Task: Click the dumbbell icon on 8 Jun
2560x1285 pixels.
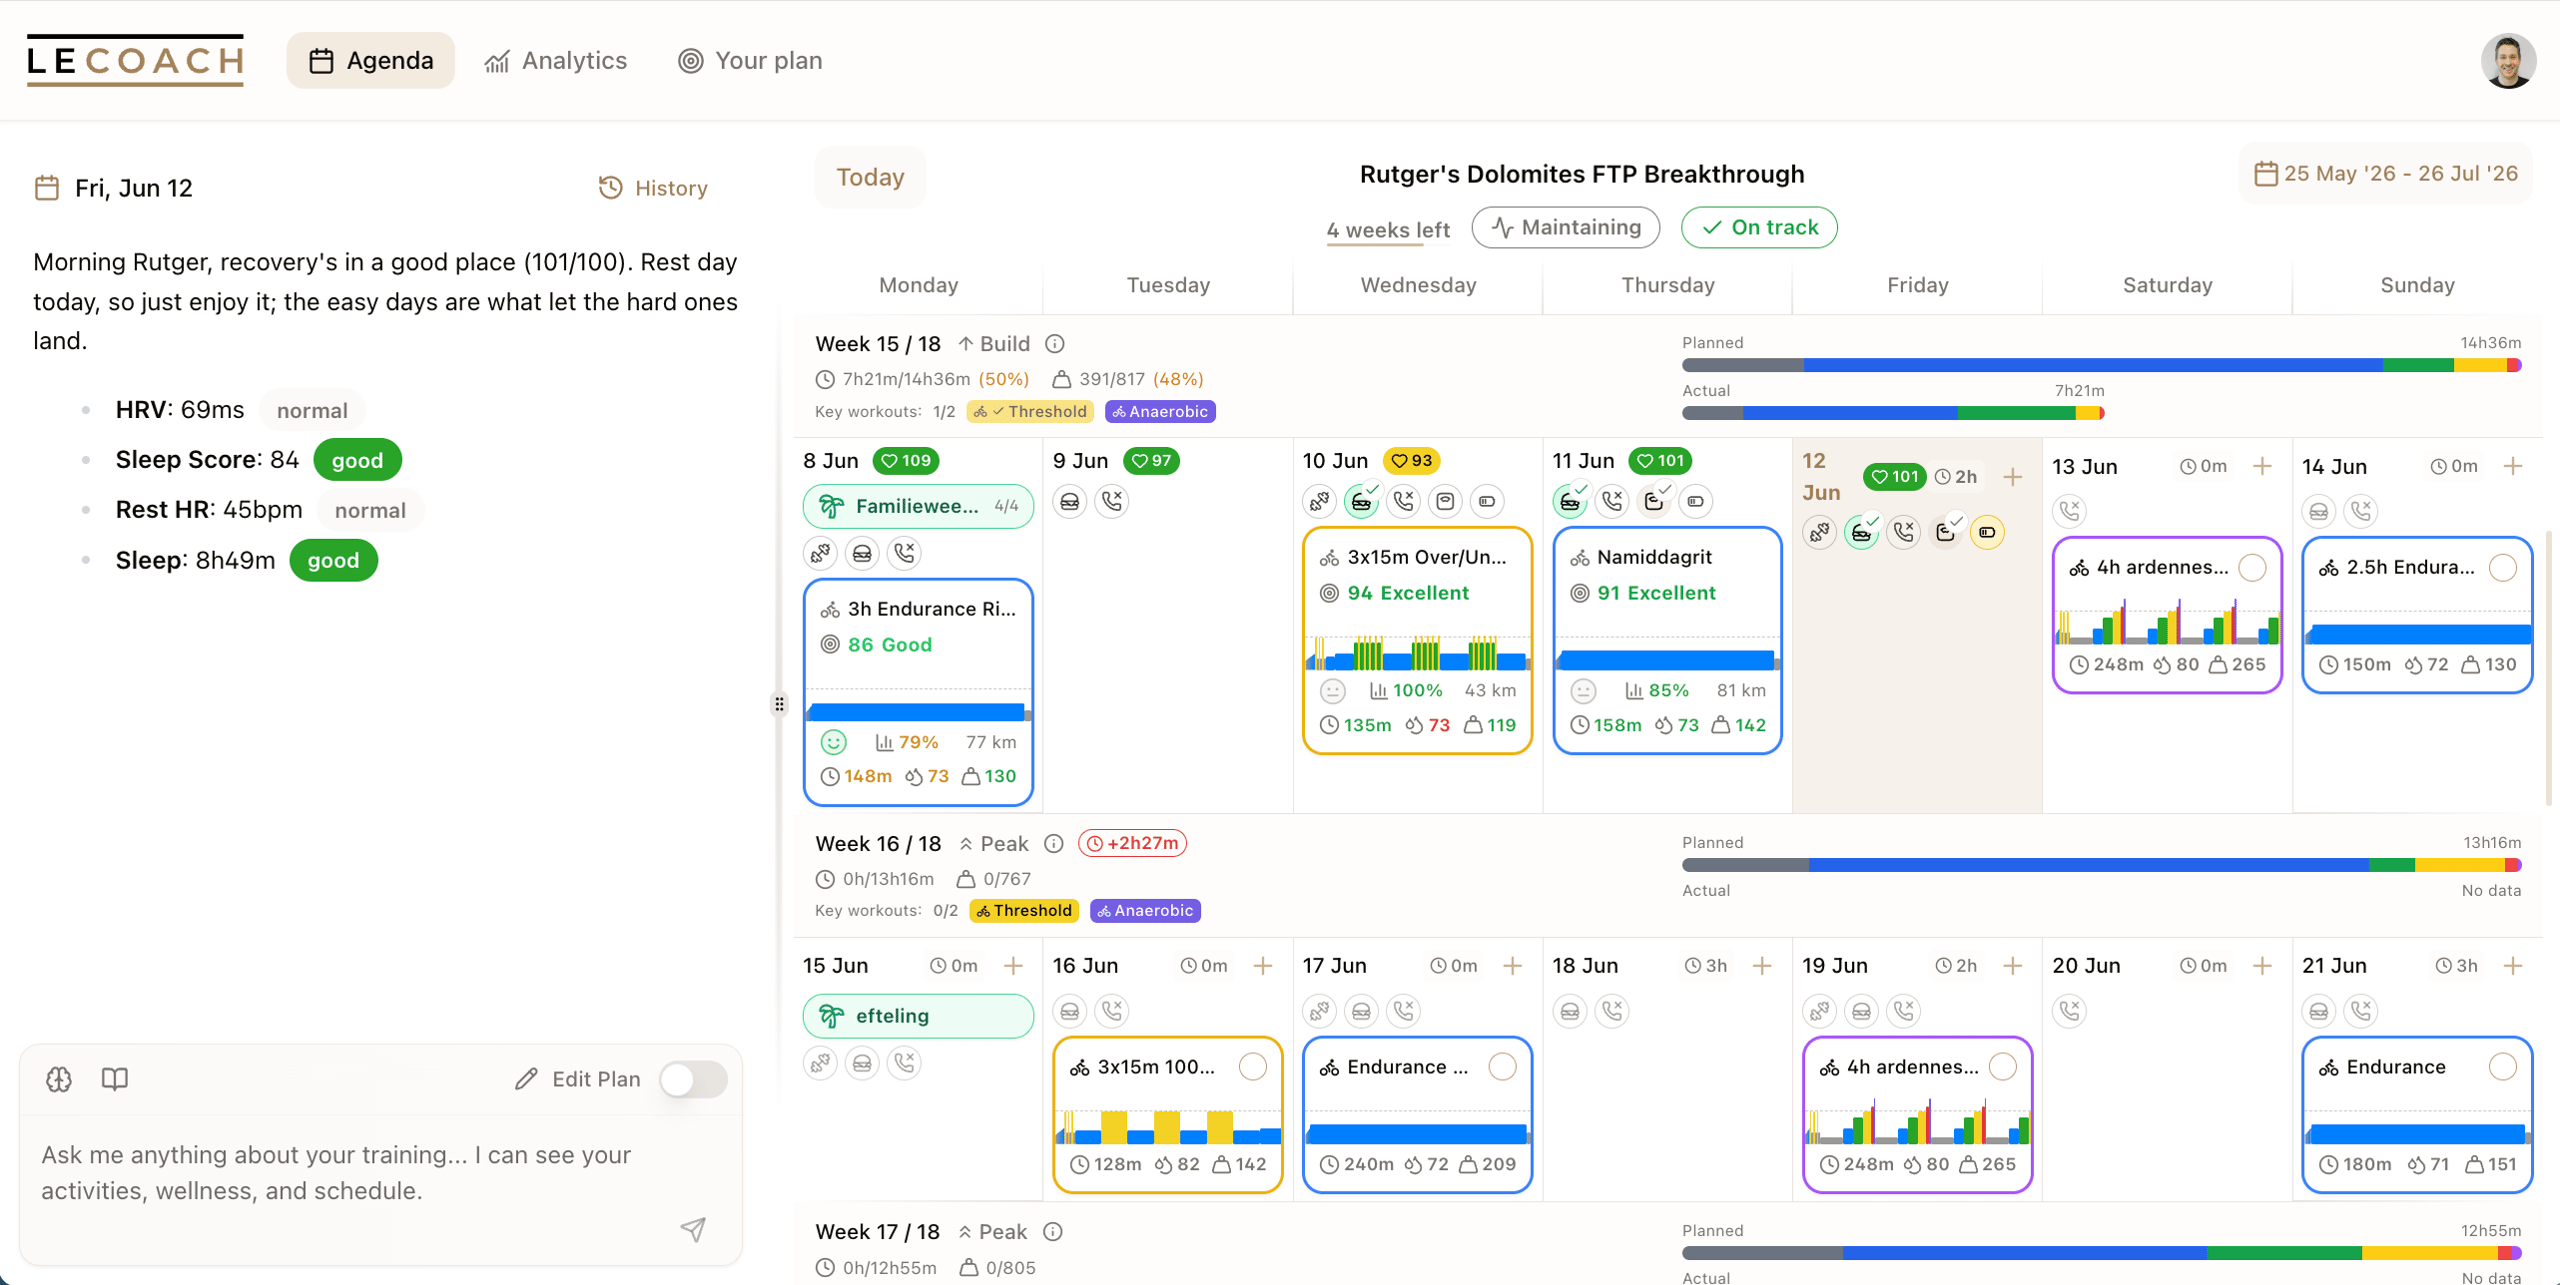Action: tap(821, 553)
